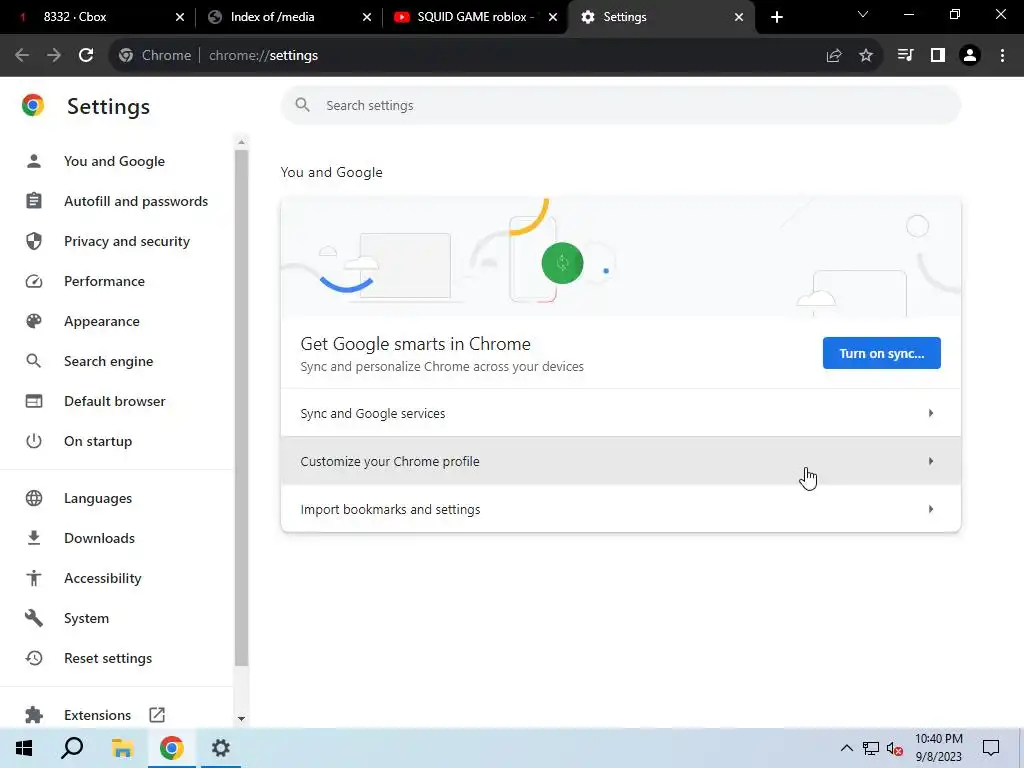The width and height of the screenshot is (1024, 768).
Task: Open the media controls icon in toolbar
Action: coord(905,56)
